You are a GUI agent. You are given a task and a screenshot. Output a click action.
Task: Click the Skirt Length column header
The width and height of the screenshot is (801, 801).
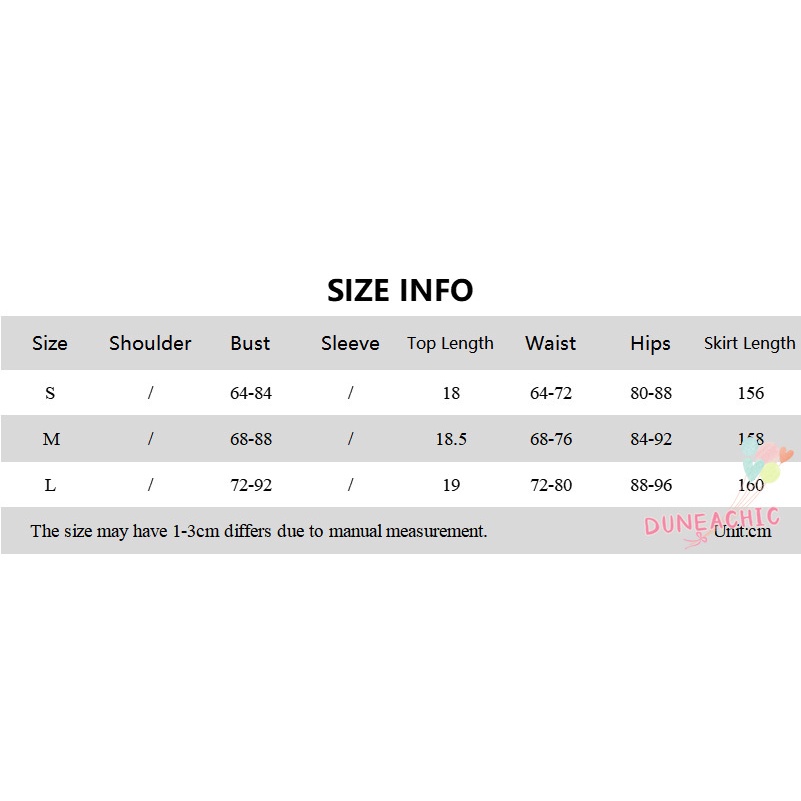point(750,343)
